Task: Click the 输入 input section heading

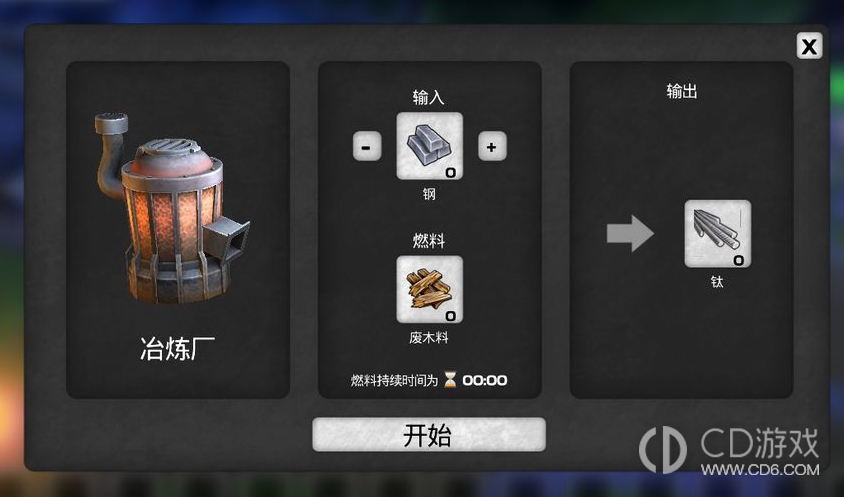Action: pyautogui.click(x=428, y=97)
